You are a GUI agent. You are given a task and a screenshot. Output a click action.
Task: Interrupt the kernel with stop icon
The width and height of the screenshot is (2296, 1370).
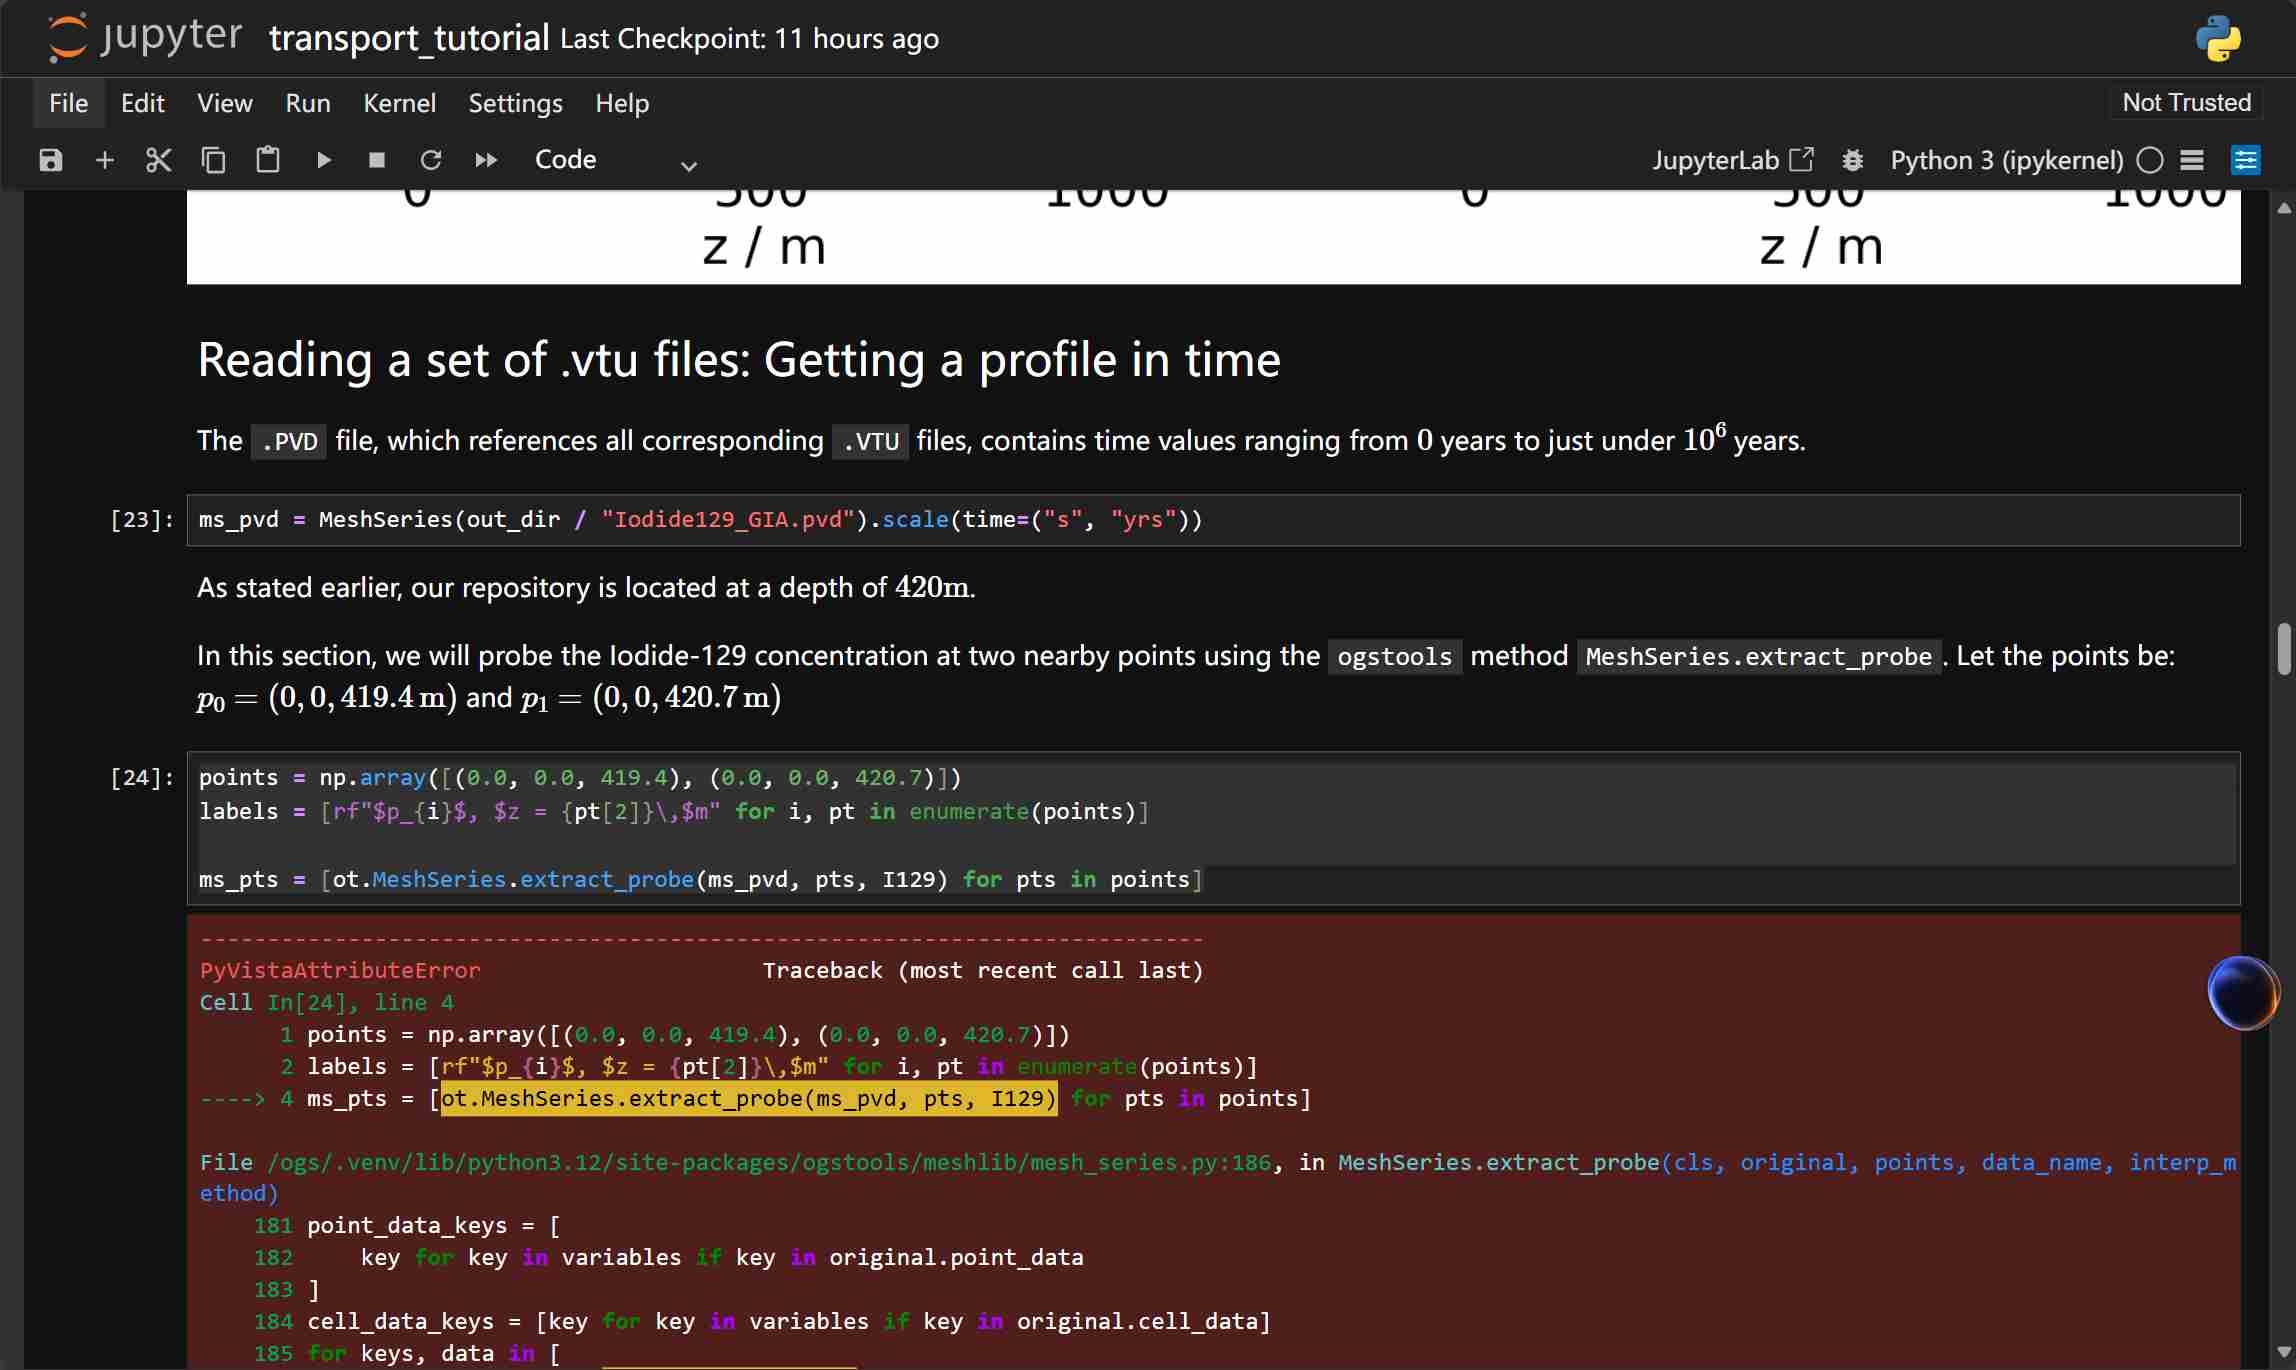point(377,160)
